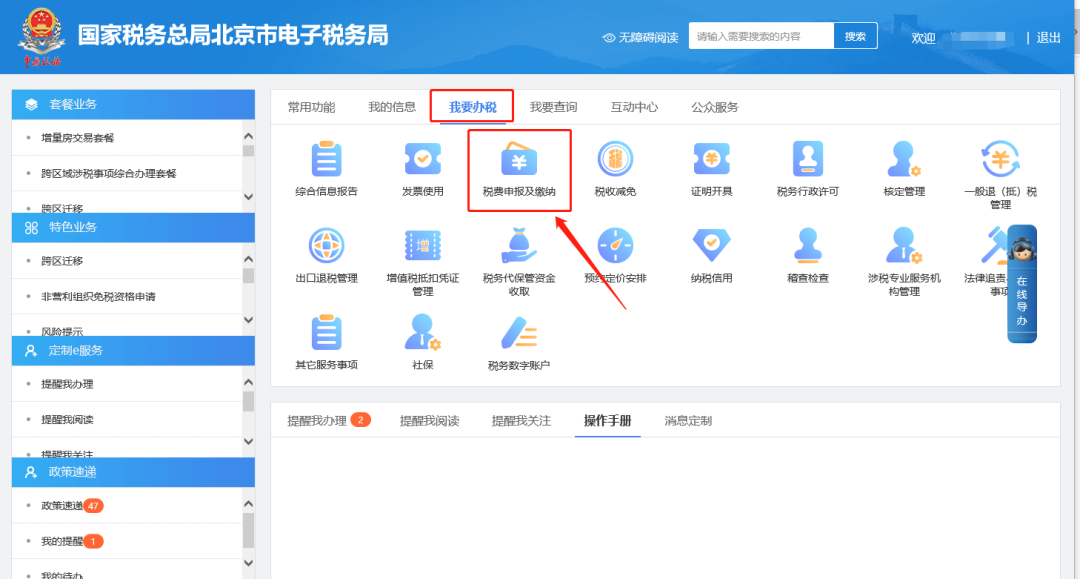Open 一般退（抵）税管理 icon
This screenshot has width=1080, height=579.
pyautogui.click(x=1000, y=159)
